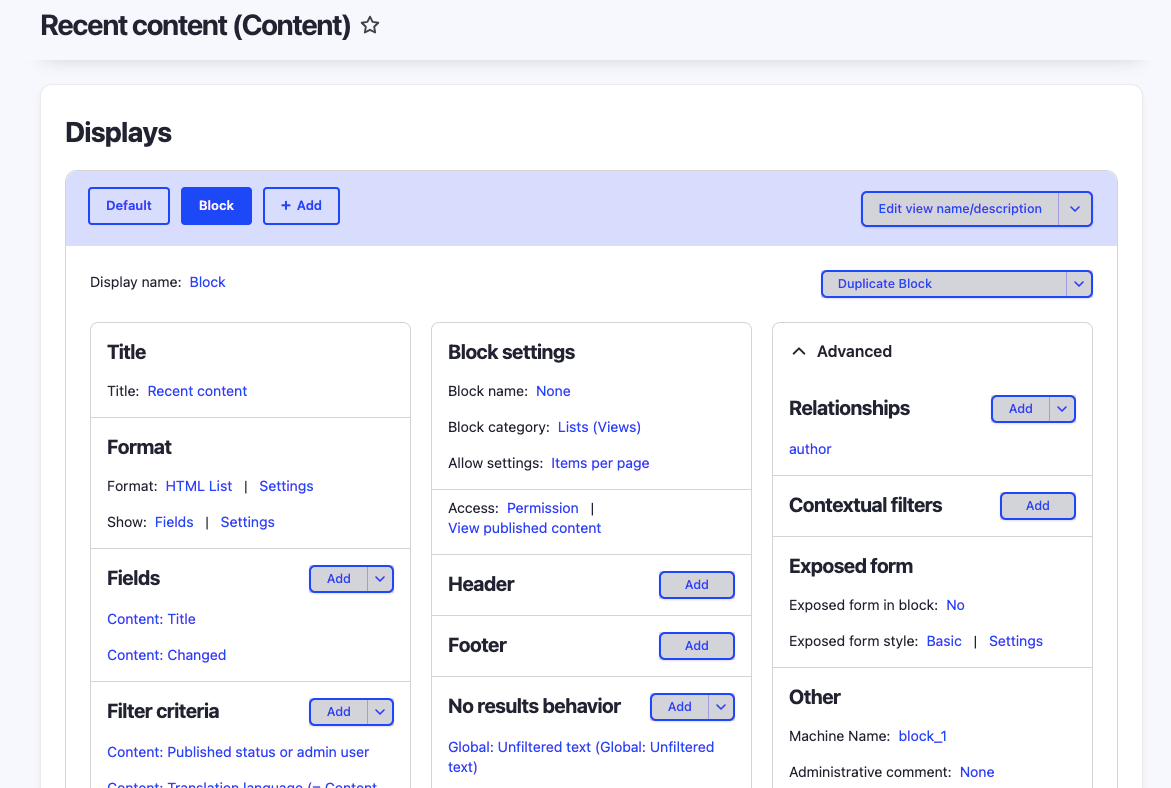Add a new display with + Add
This screenshot has height=788, width=1171.
[301, 206]
